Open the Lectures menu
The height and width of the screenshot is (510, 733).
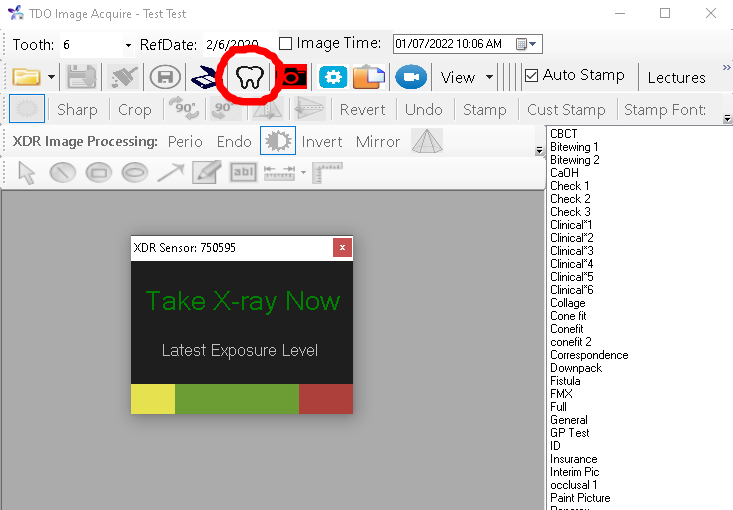[676, 77]
